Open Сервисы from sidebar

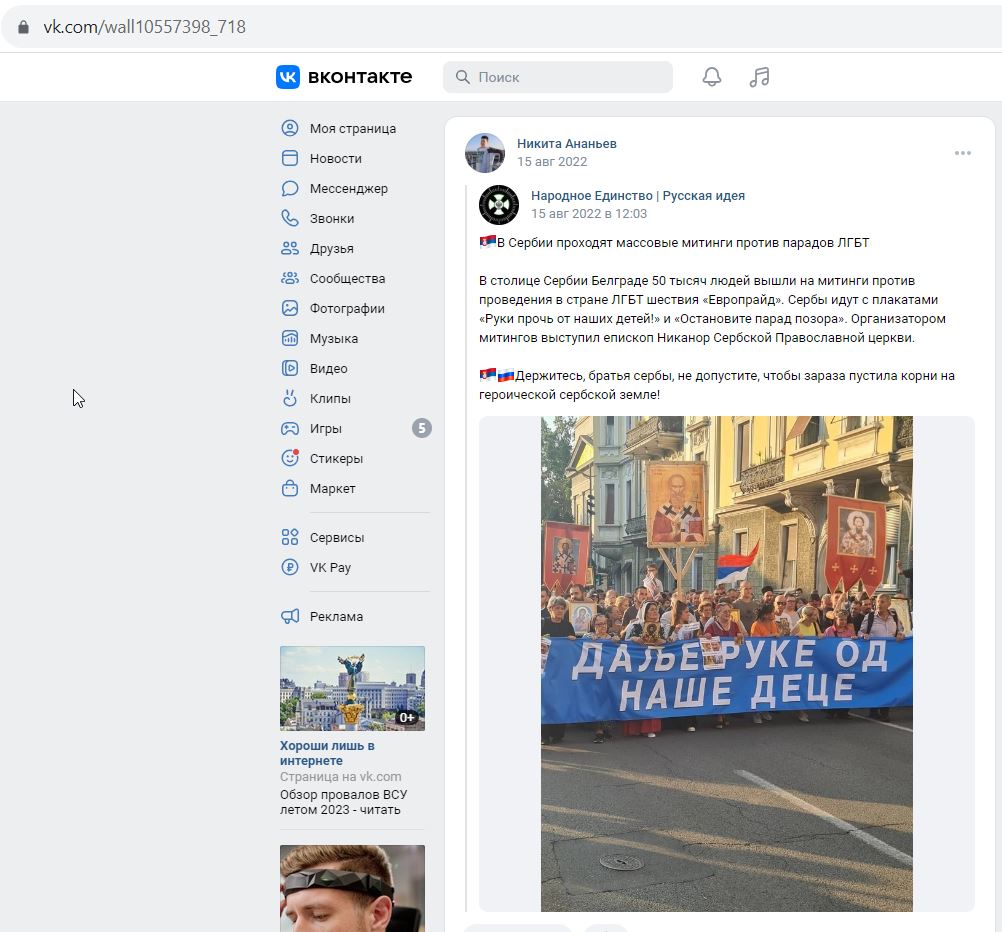click(x=337, y=538)
